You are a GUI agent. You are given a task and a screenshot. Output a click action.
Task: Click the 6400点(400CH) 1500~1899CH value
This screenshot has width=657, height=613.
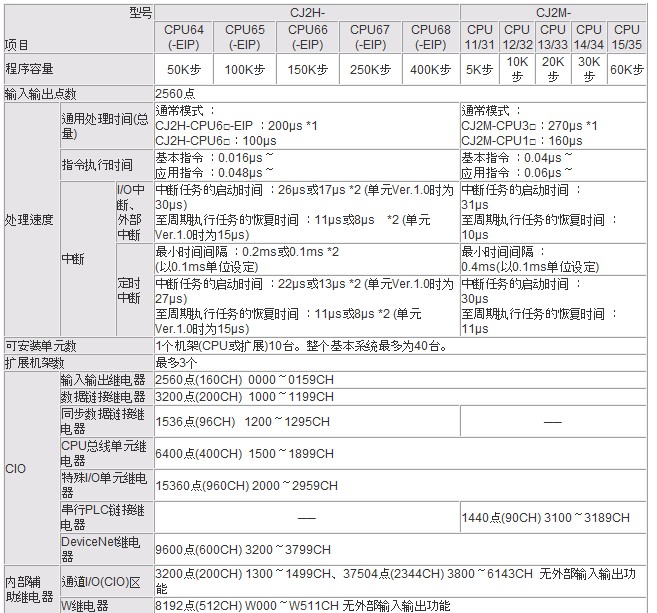245,453
